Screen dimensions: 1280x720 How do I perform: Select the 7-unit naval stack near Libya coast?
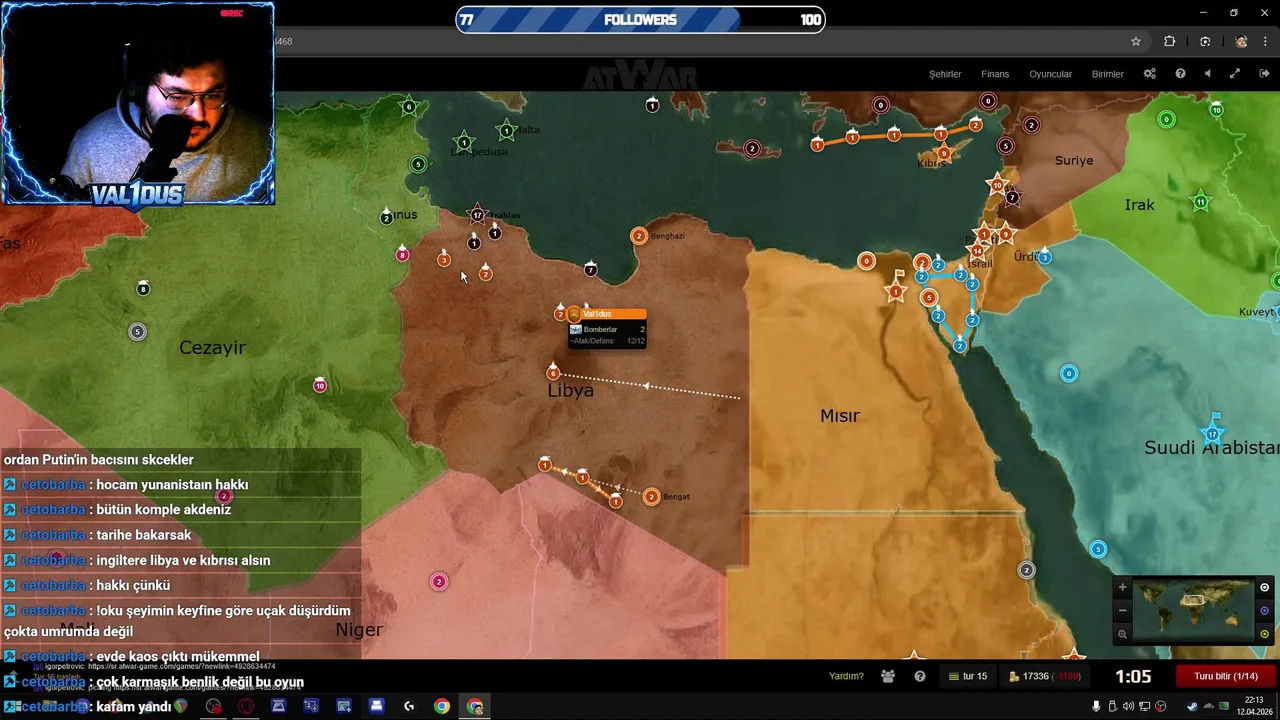pyautogui.click(x=591, y=269)
